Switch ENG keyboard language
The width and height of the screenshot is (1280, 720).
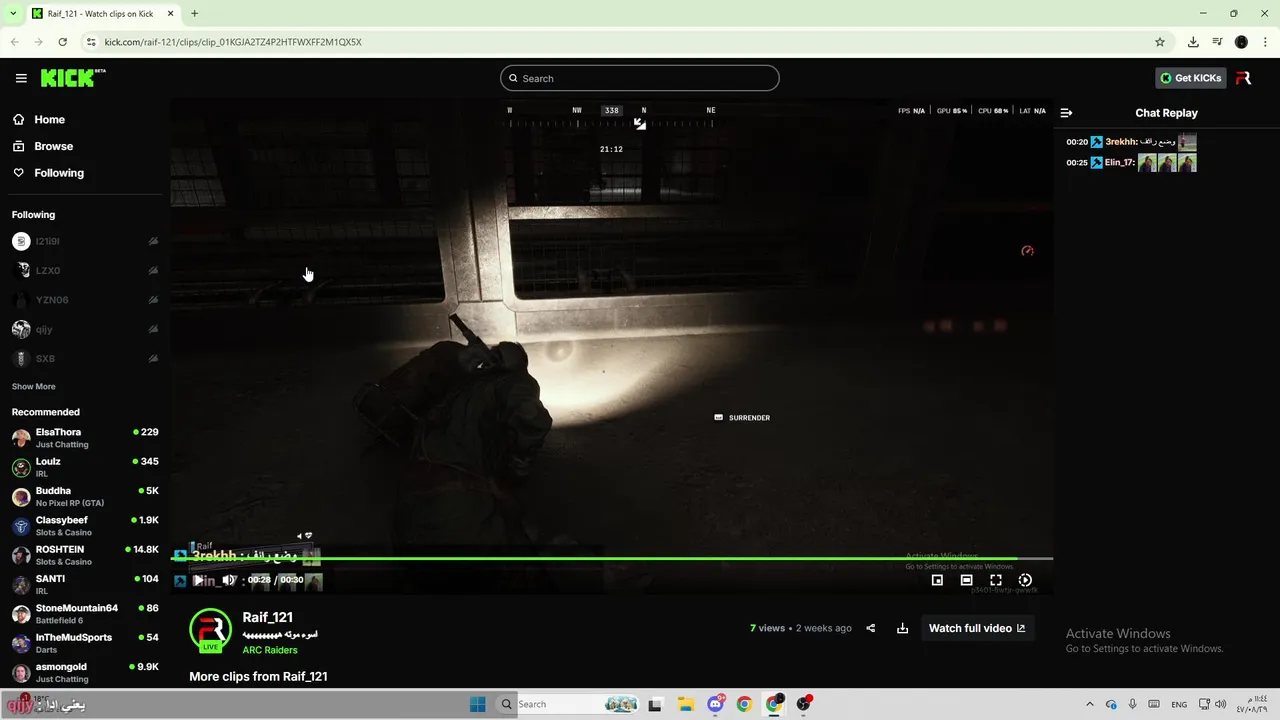(x=1179, y=704)
